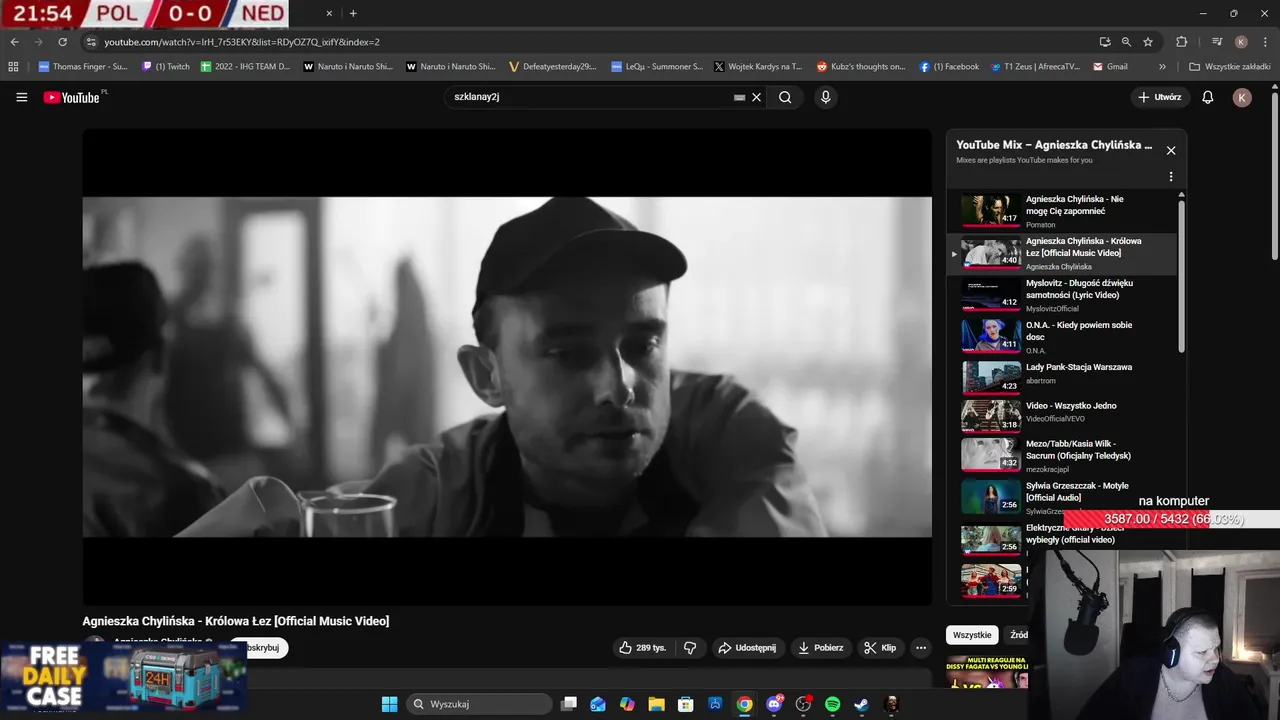Open more actions ellipsis under video
Viewport: 1280px width, 720px height.
(x=921, y=648)
